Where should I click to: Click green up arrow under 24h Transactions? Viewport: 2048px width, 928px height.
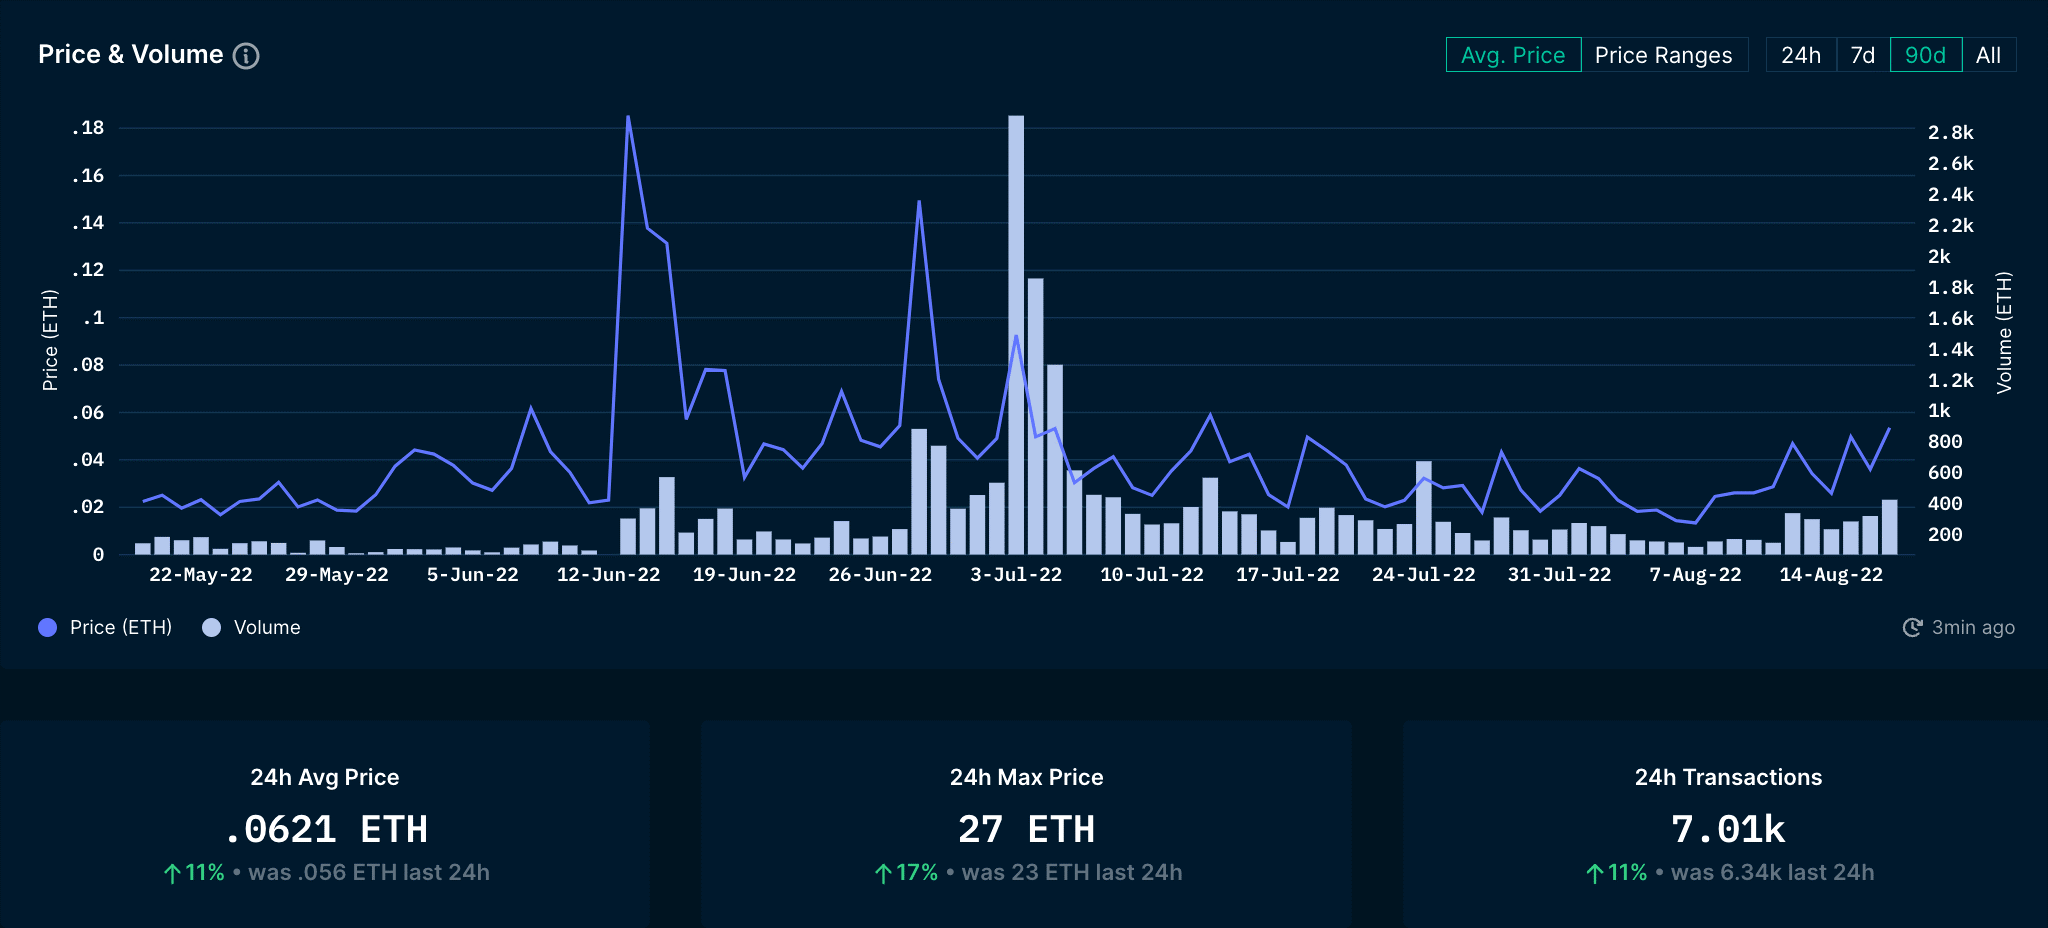tap(1595, 873)
